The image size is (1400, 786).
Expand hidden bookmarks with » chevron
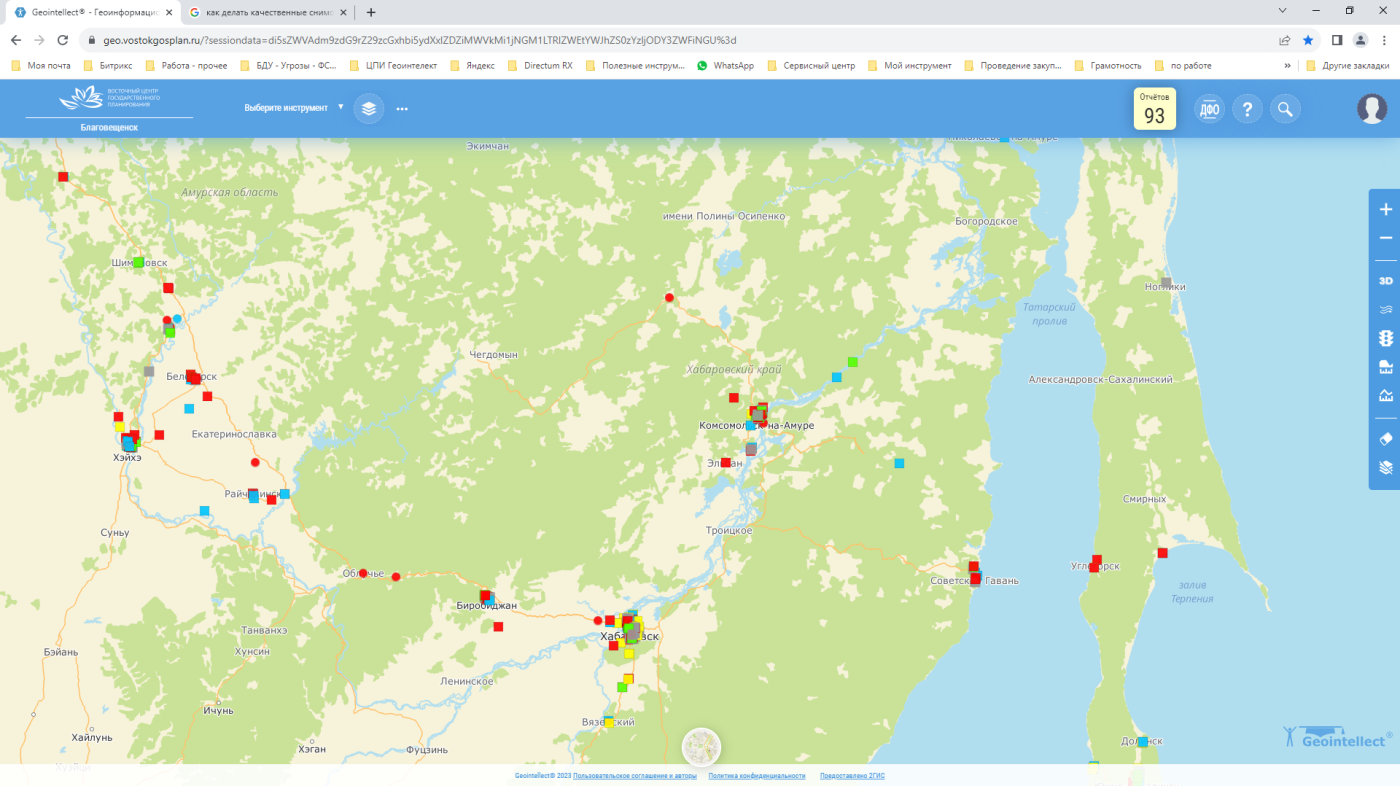[x=1287, y=65]
